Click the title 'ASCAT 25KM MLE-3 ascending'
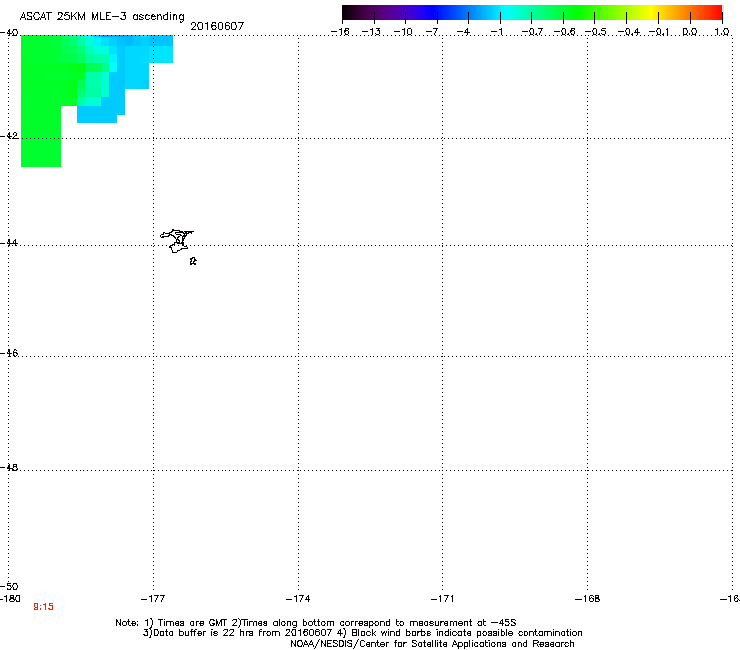Image resolution: width=740 pixels, height=650 pixels. tap(102, 17)
